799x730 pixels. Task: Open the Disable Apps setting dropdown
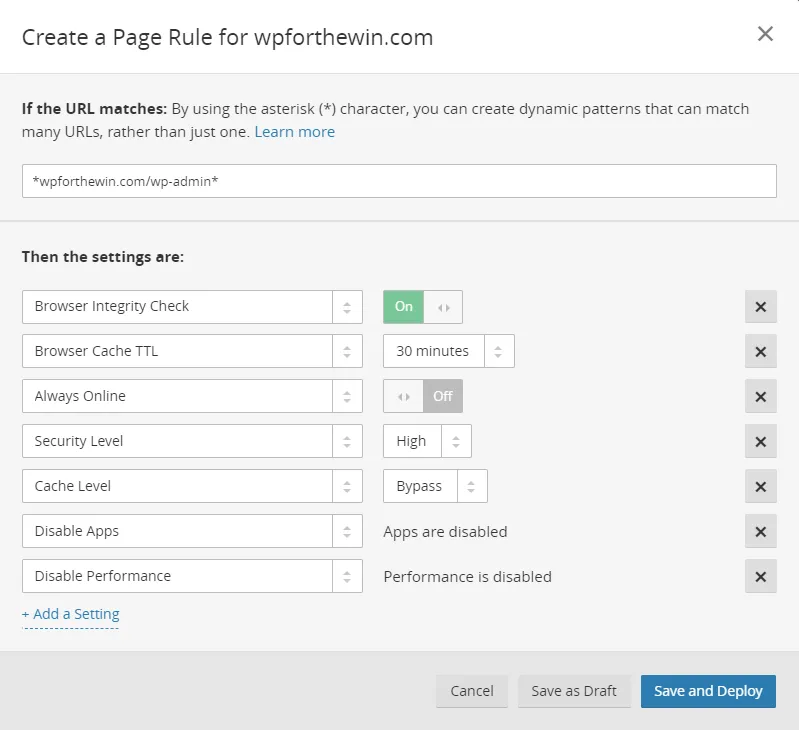192,531
